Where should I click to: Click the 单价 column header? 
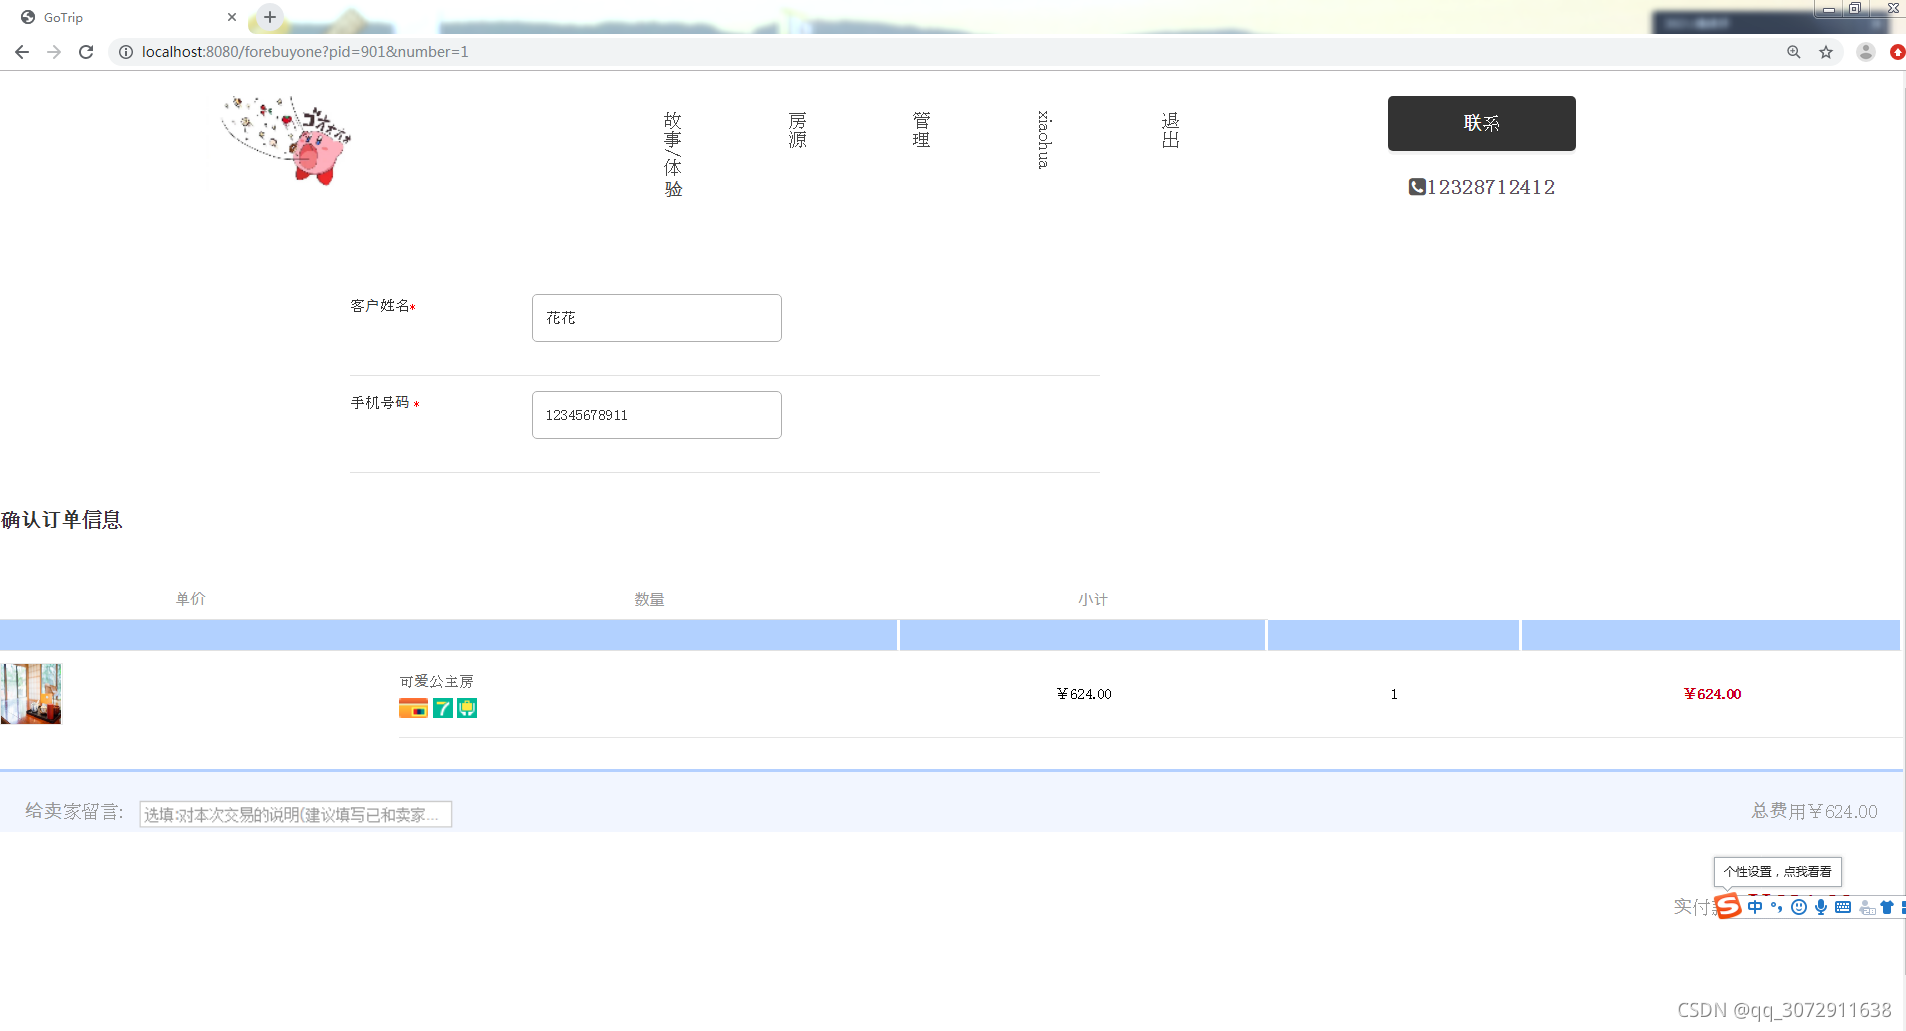click(191, 598)
